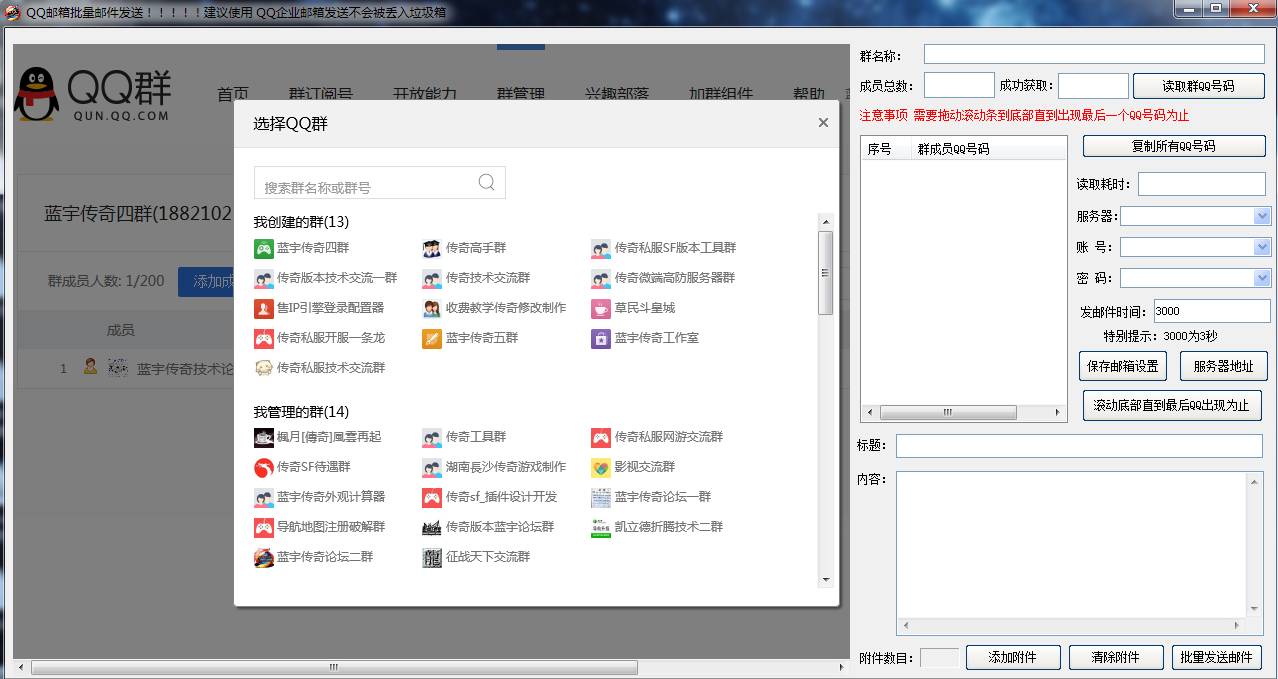Open the 密码 dropdown
Viewport: 1278px width, 679px height.
[x=1262, y=278]
